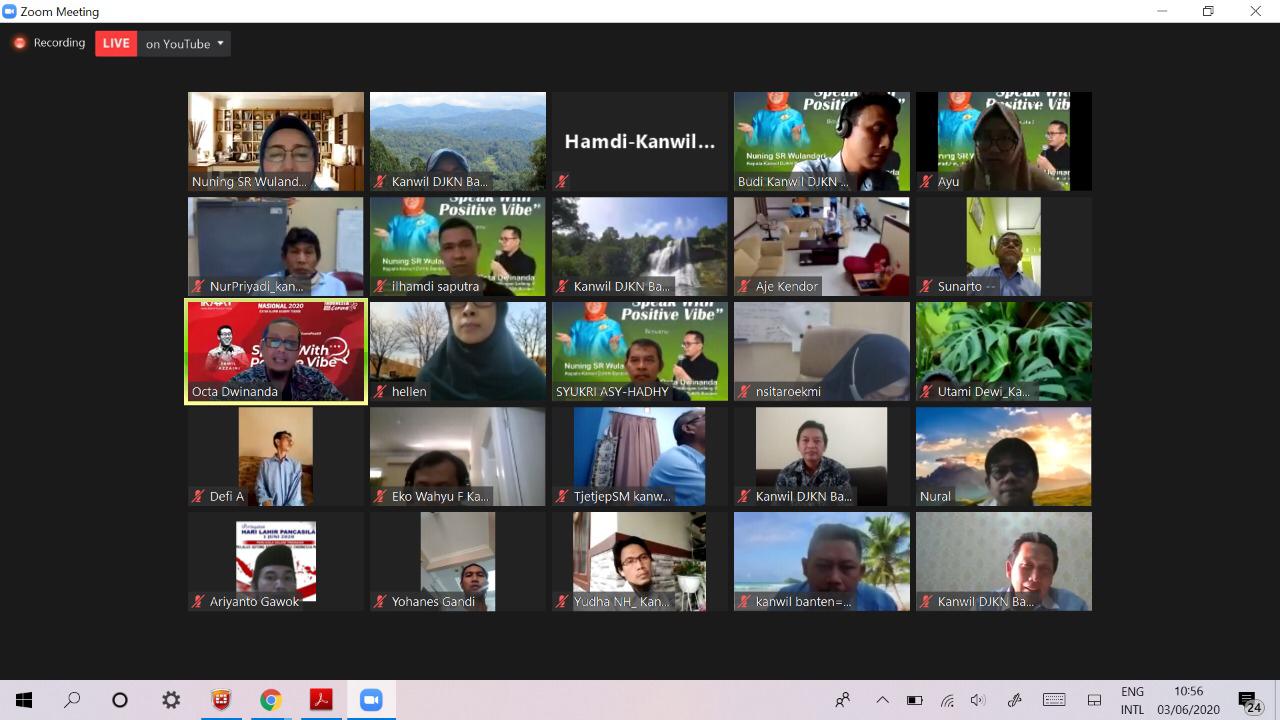Screen dimensions: 1280x720
Task: Open the volume control in system tray
Action: (978, 700)
